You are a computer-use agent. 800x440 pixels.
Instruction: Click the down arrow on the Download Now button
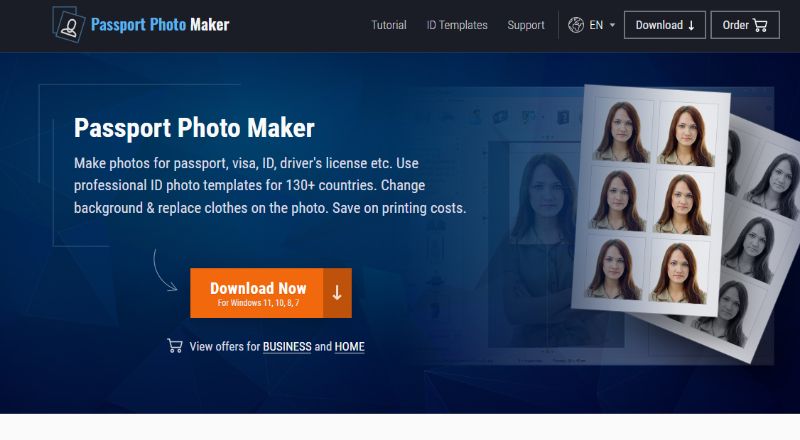coord(337,293)
